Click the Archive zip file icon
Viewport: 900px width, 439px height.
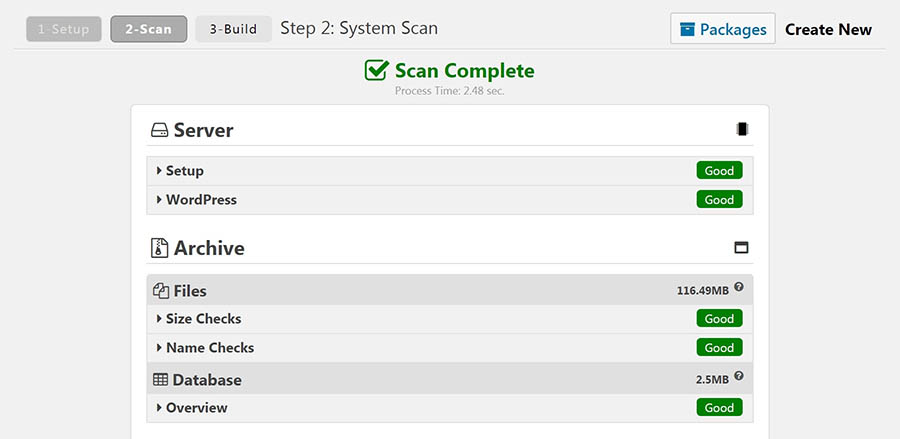point(159,248)
